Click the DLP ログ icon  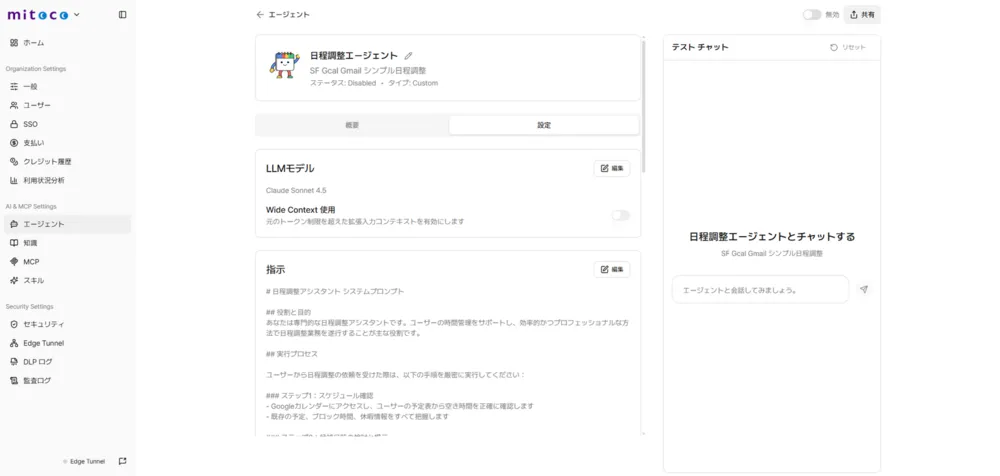click(14, 362)
